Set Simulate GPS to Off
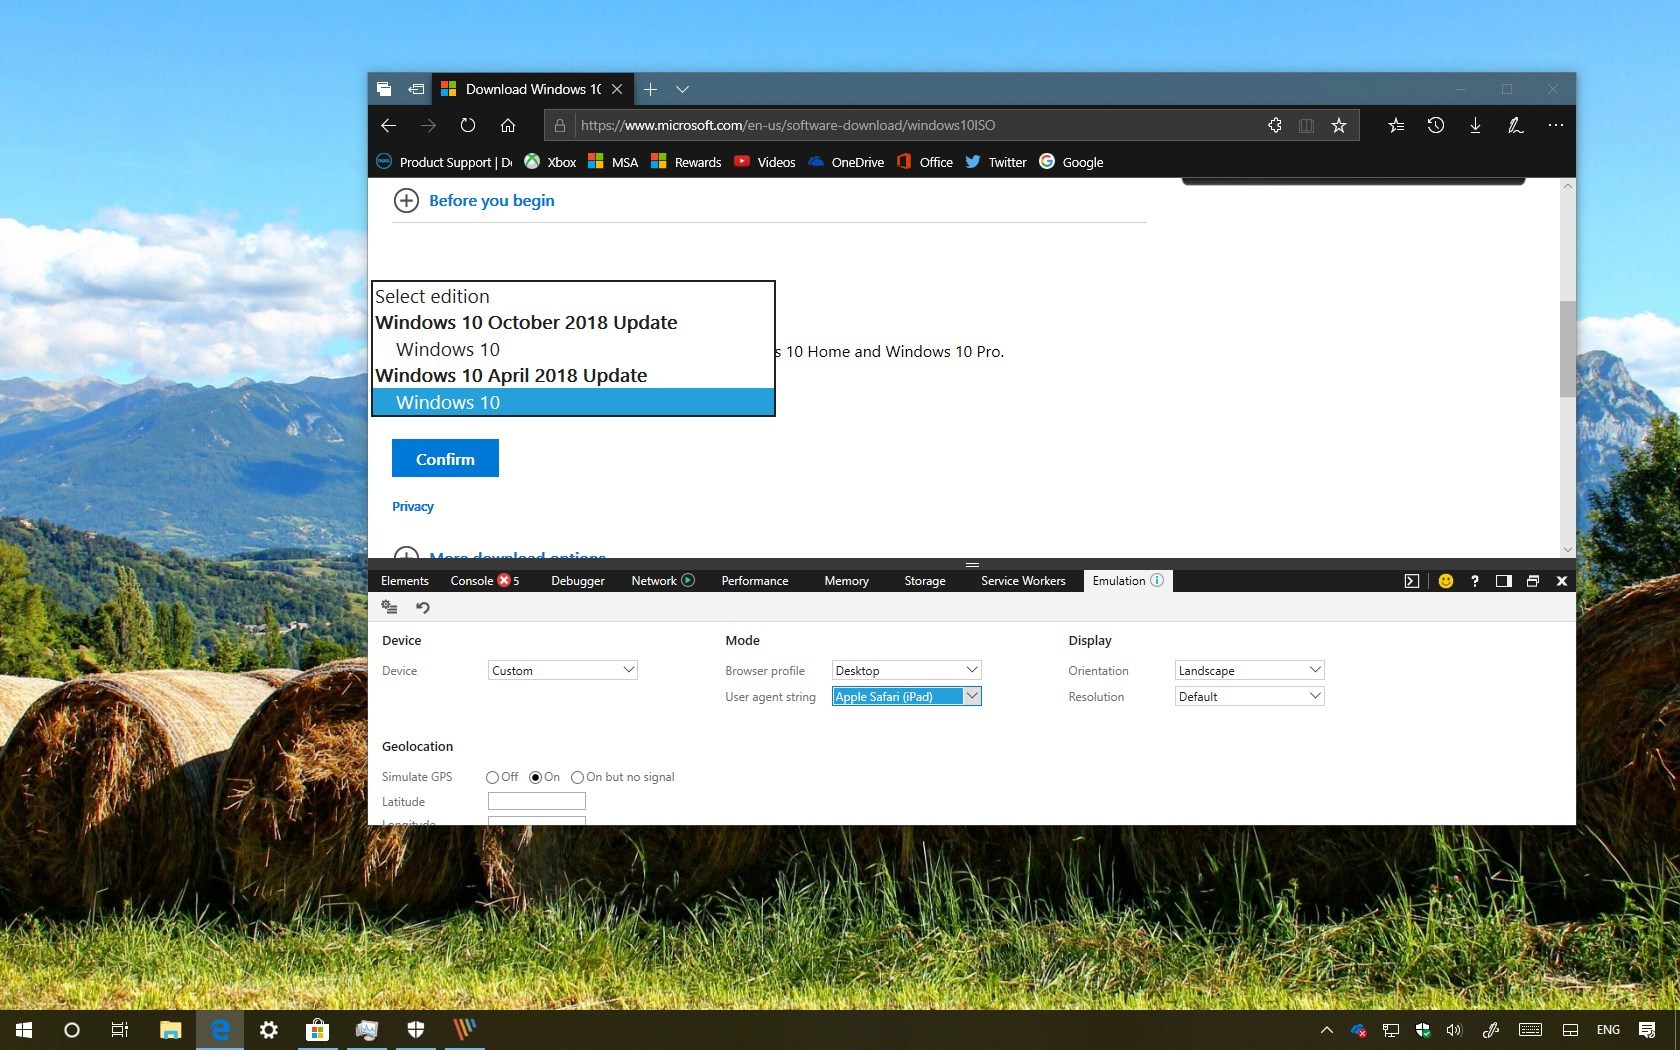 (492, 777)
